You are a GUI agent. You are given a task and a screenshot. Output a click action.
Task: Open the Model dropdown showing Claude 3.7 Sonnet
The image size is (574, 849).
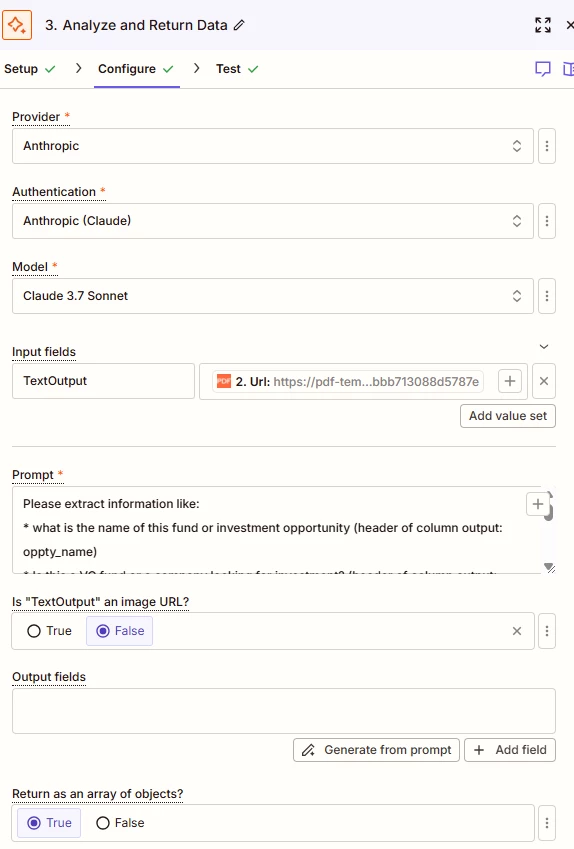273,296
